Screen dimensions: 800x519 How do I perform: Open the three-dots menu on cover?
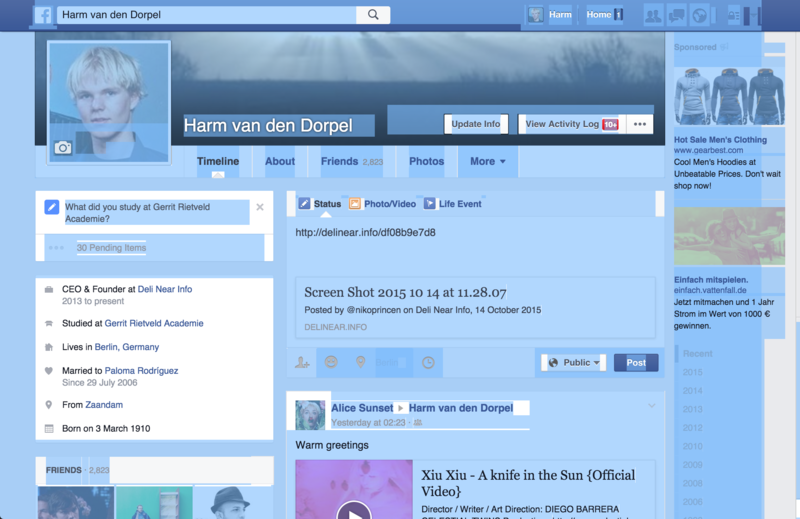640,124
